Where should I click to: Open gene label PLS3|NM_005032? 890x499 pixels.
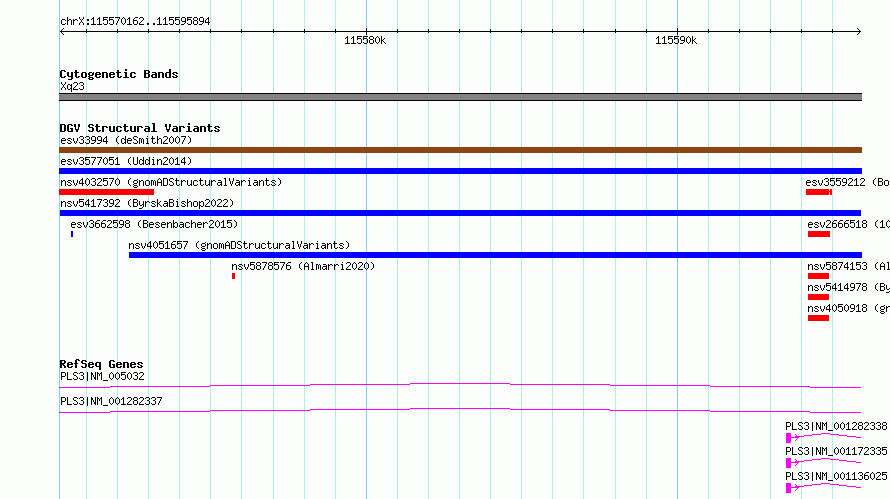102,376
